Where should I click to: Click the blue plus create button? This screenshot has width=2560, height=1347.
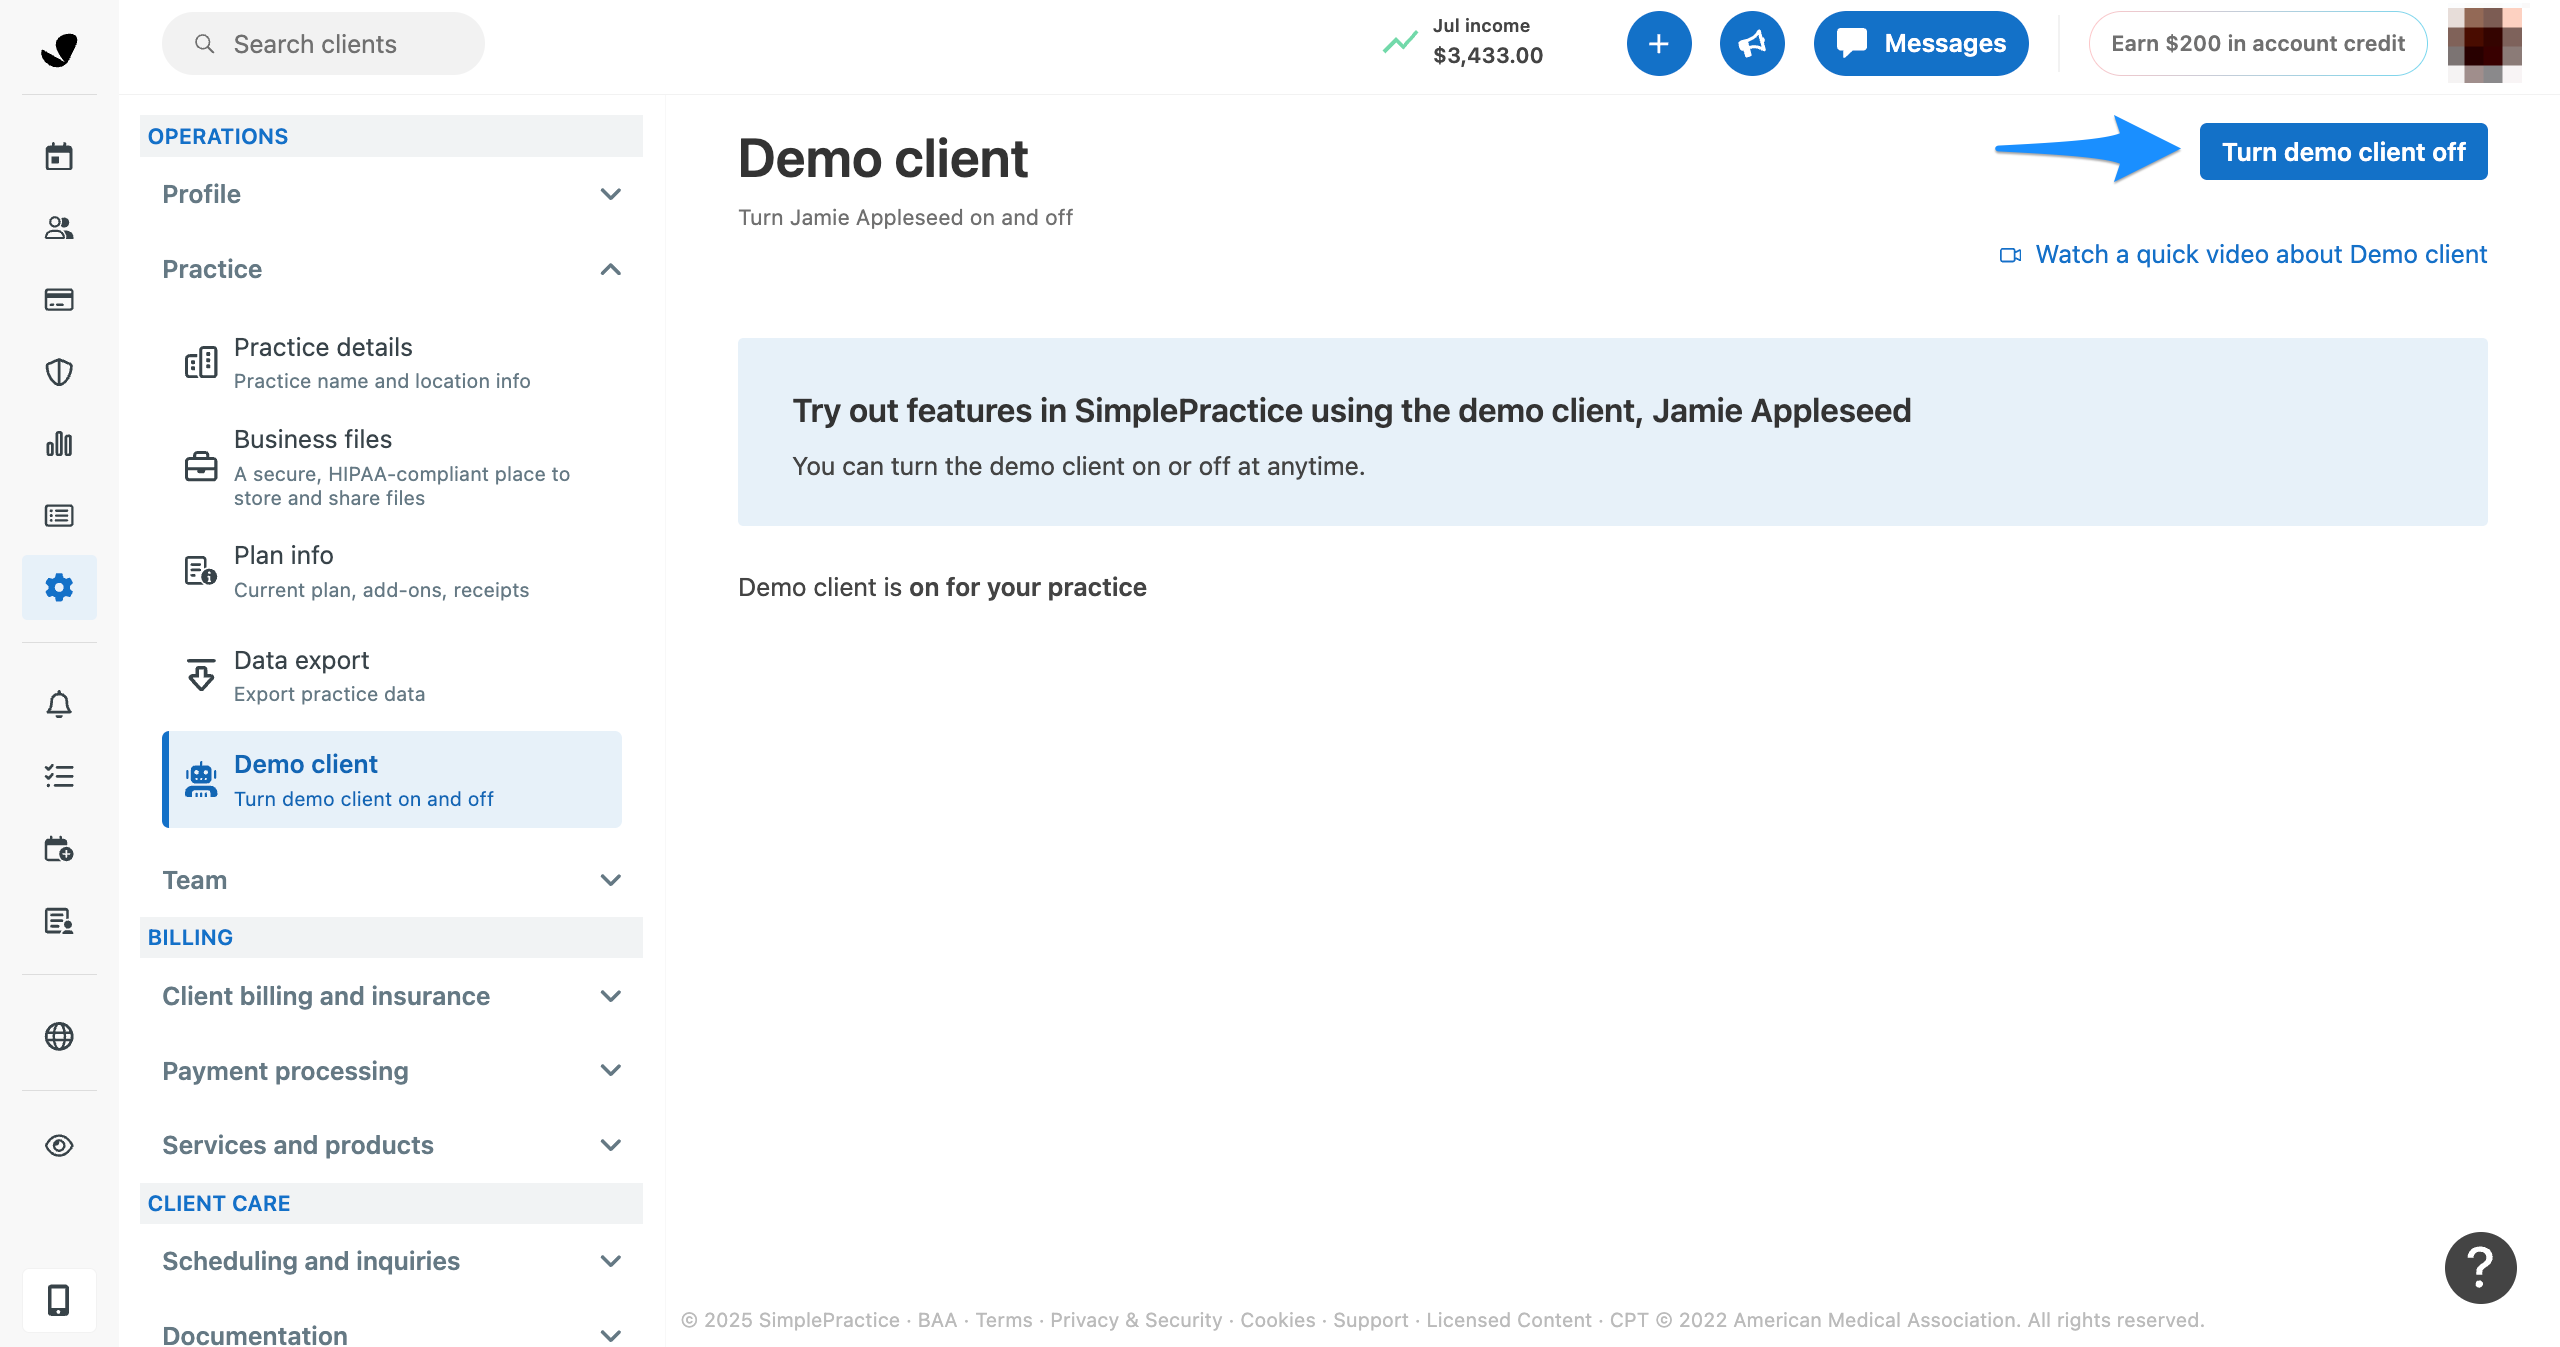tap(1658, 43)
